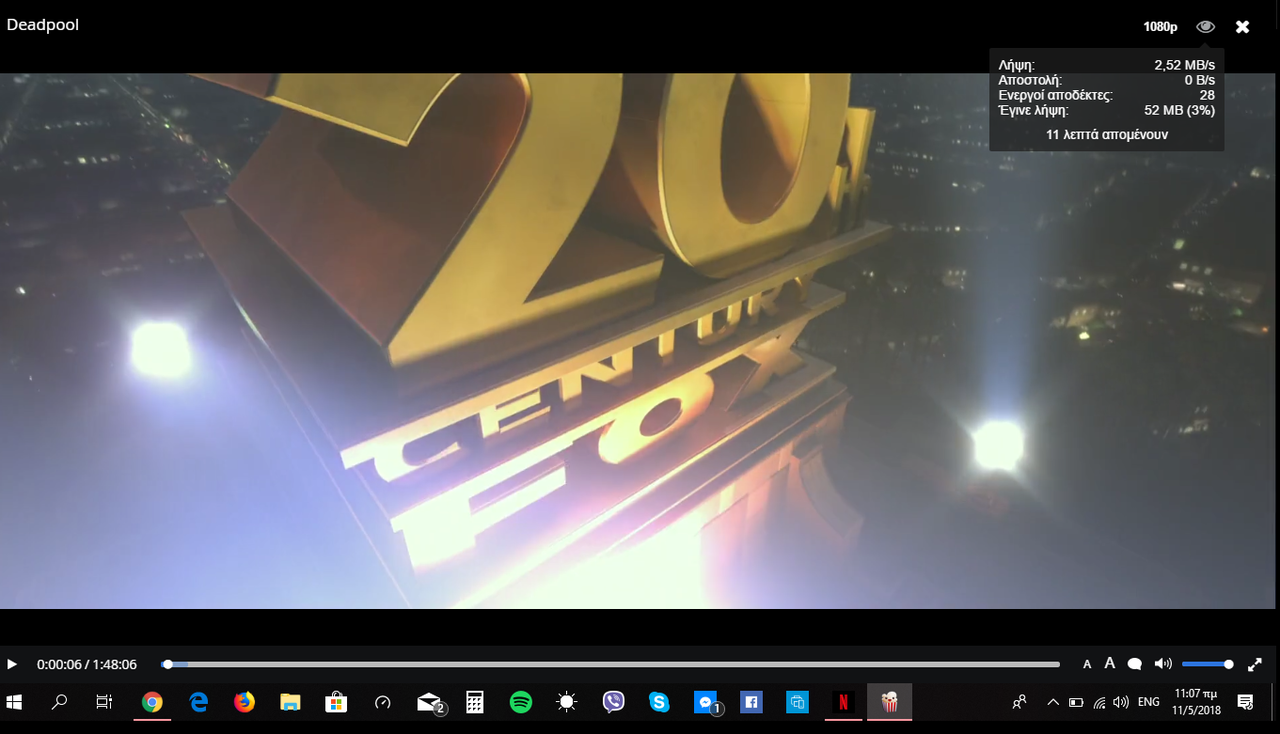Viewport: 1280px width, 734px height.
Task: Increase subtitle size with large A
Action: [1109, 663]
